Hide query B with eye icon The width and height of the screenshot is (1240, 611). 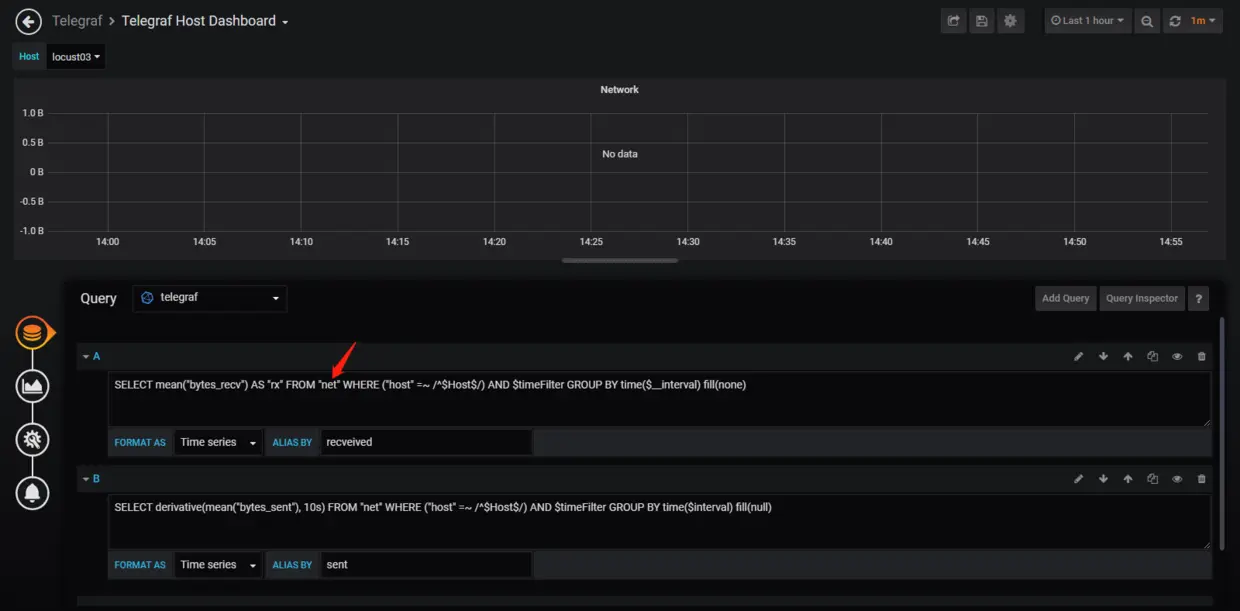point(1177,479)
